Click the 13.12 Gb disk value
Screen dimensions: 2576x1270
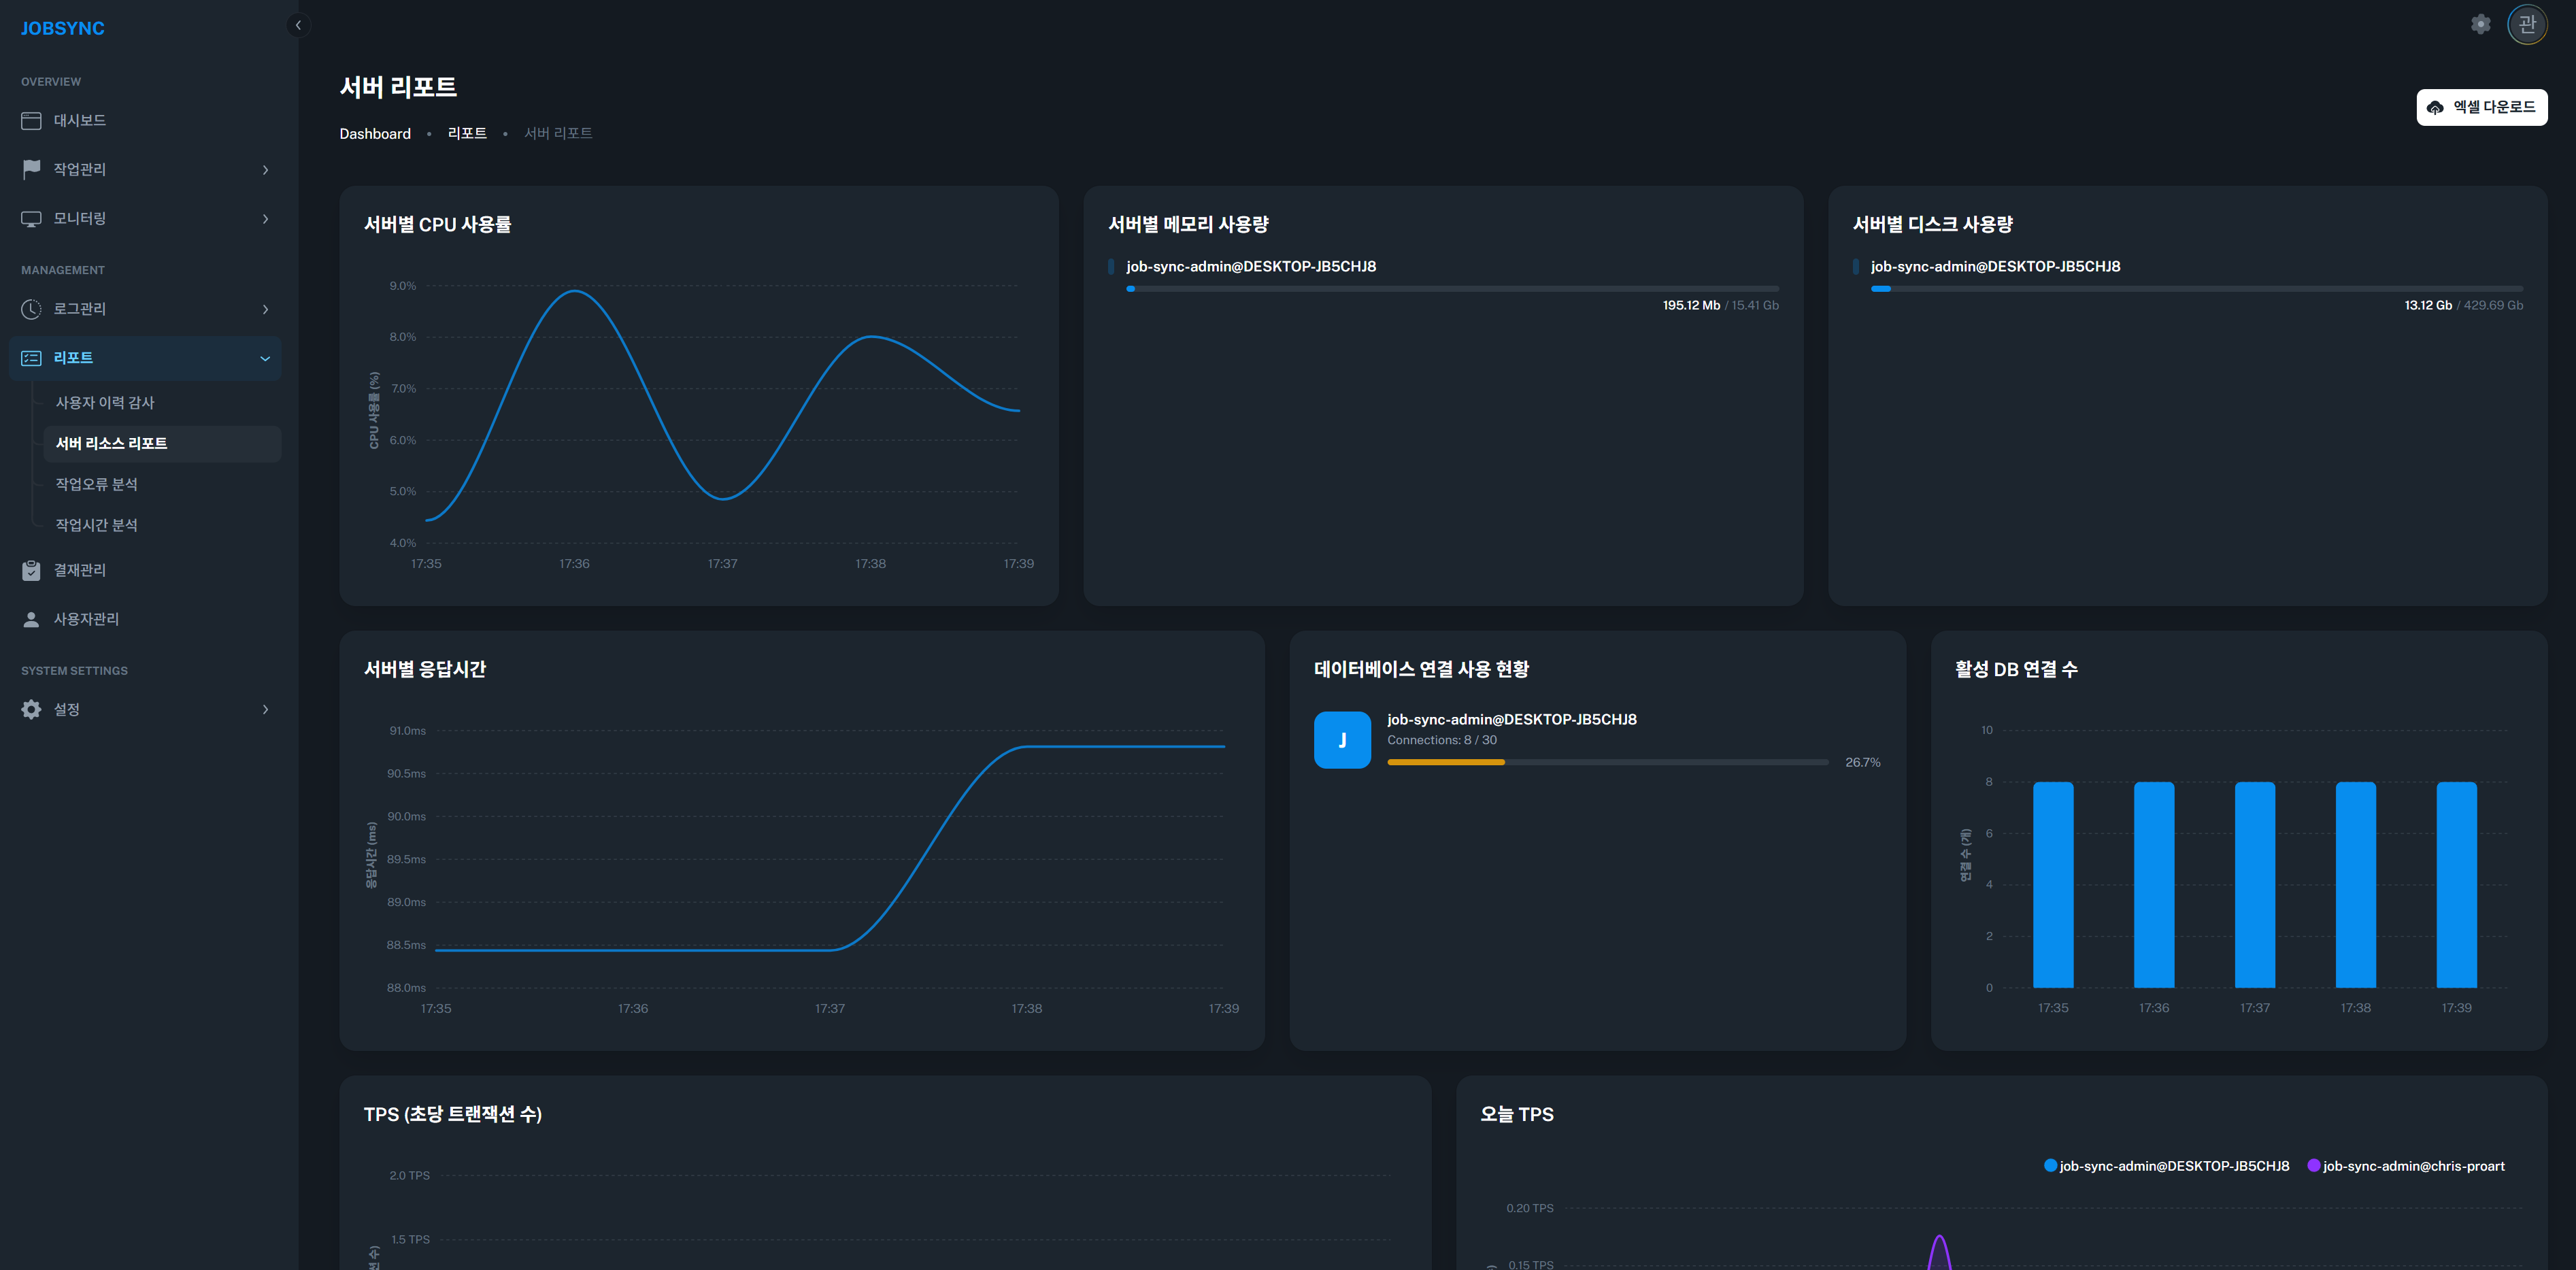coord(2428,305)
